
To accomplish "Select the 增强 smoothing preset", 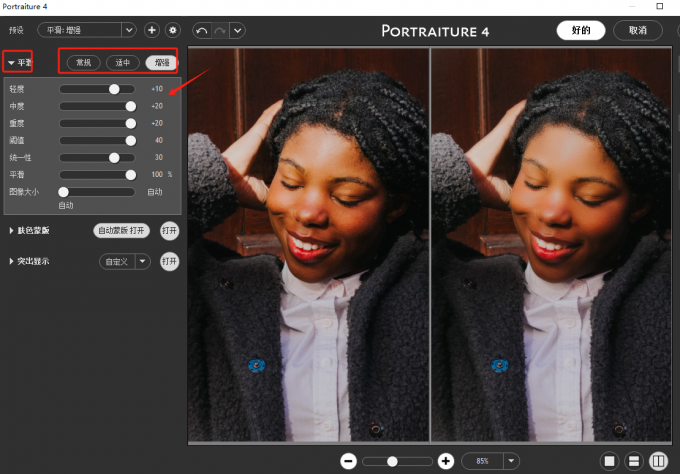I will click(162, 63).
